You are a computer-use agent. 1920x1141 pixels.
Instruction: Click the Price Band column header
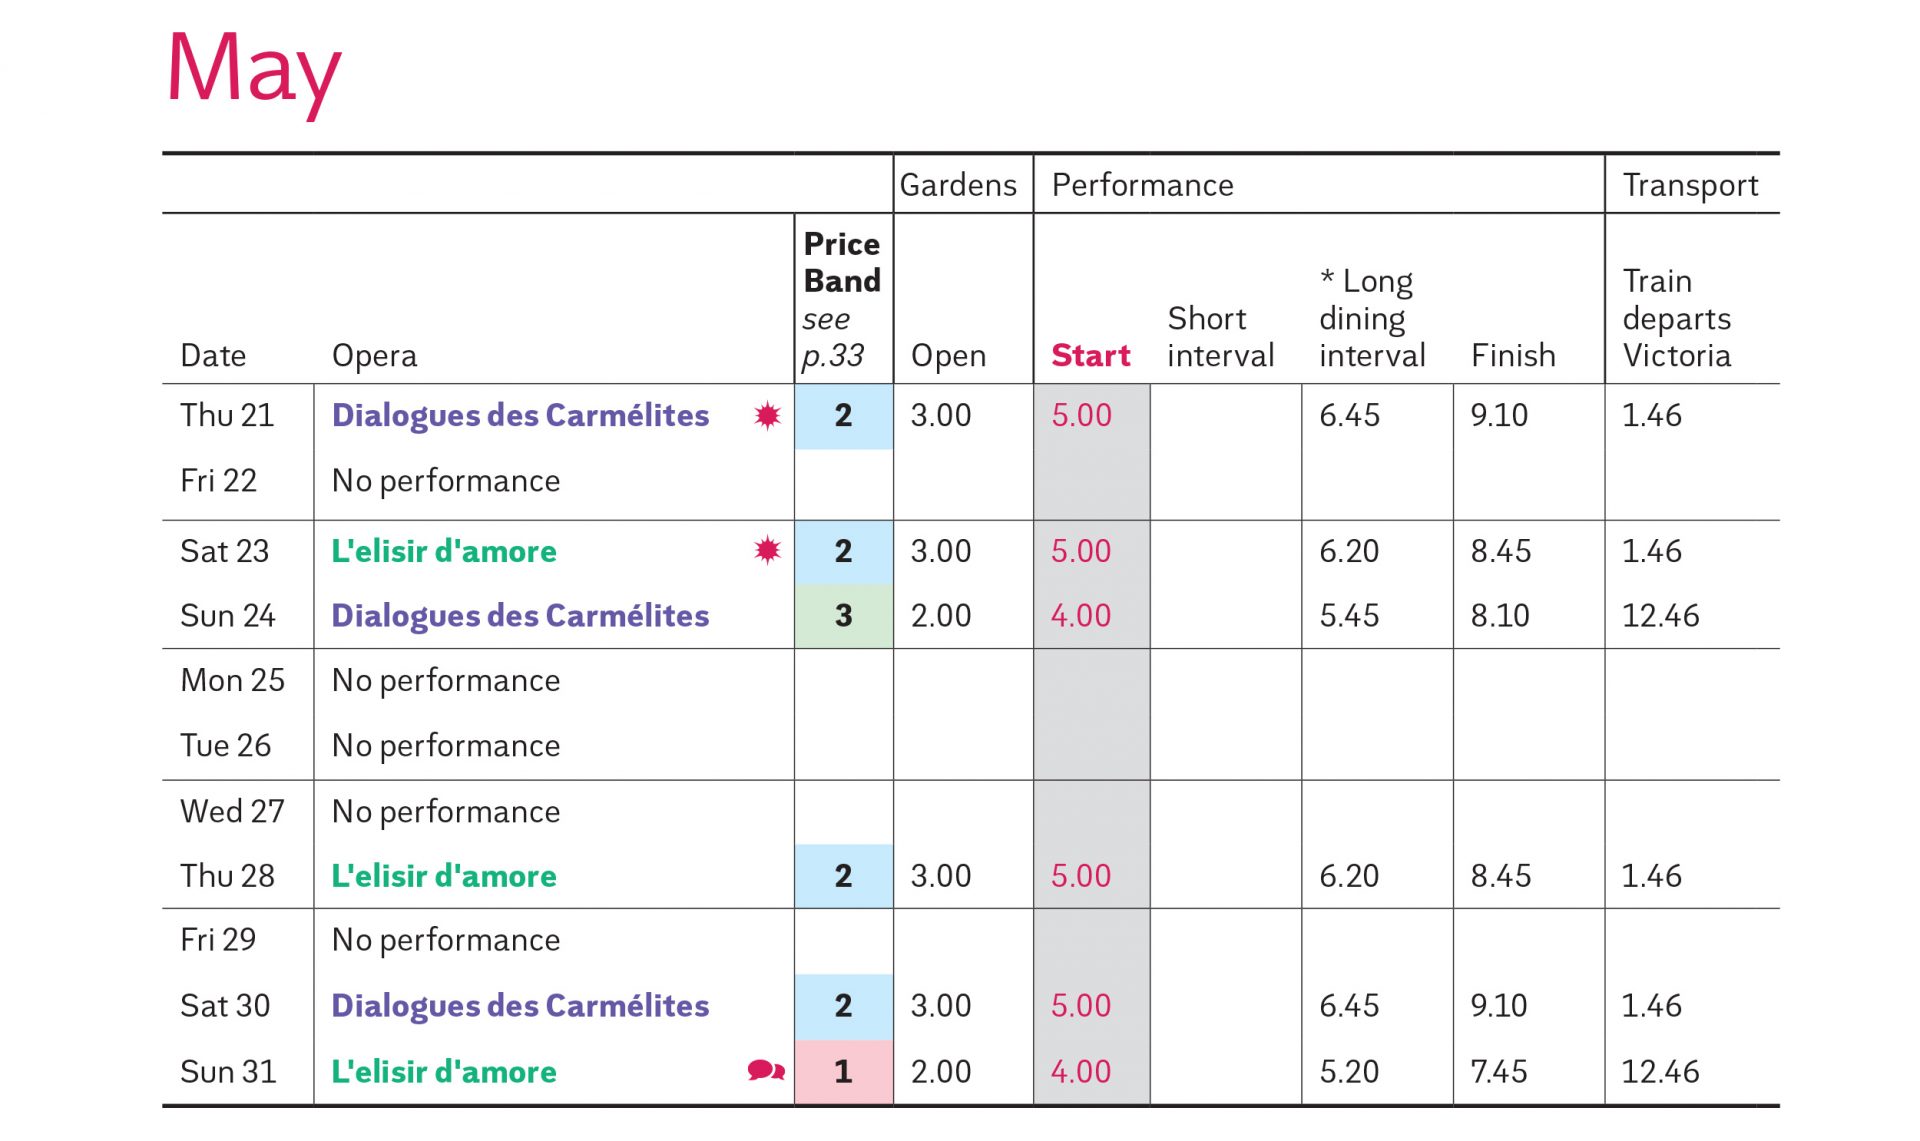842,263
